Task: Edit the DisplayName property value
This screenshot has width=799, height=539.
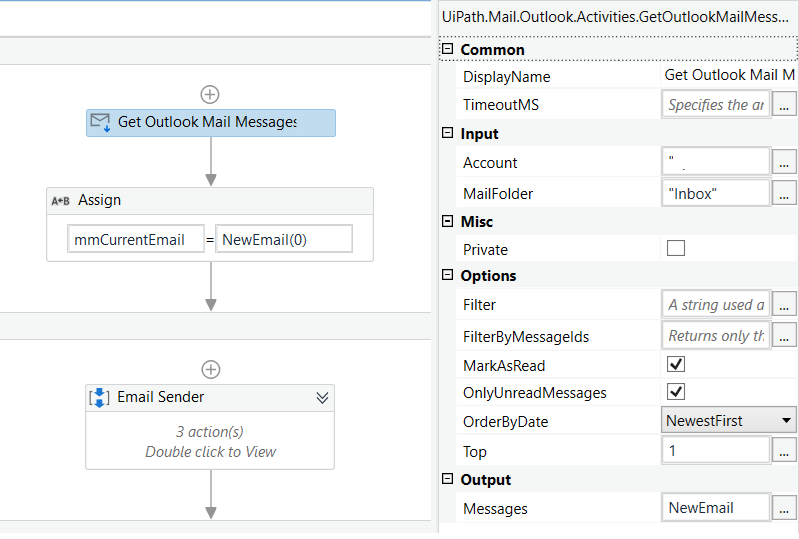Action: tap(729, 75)
